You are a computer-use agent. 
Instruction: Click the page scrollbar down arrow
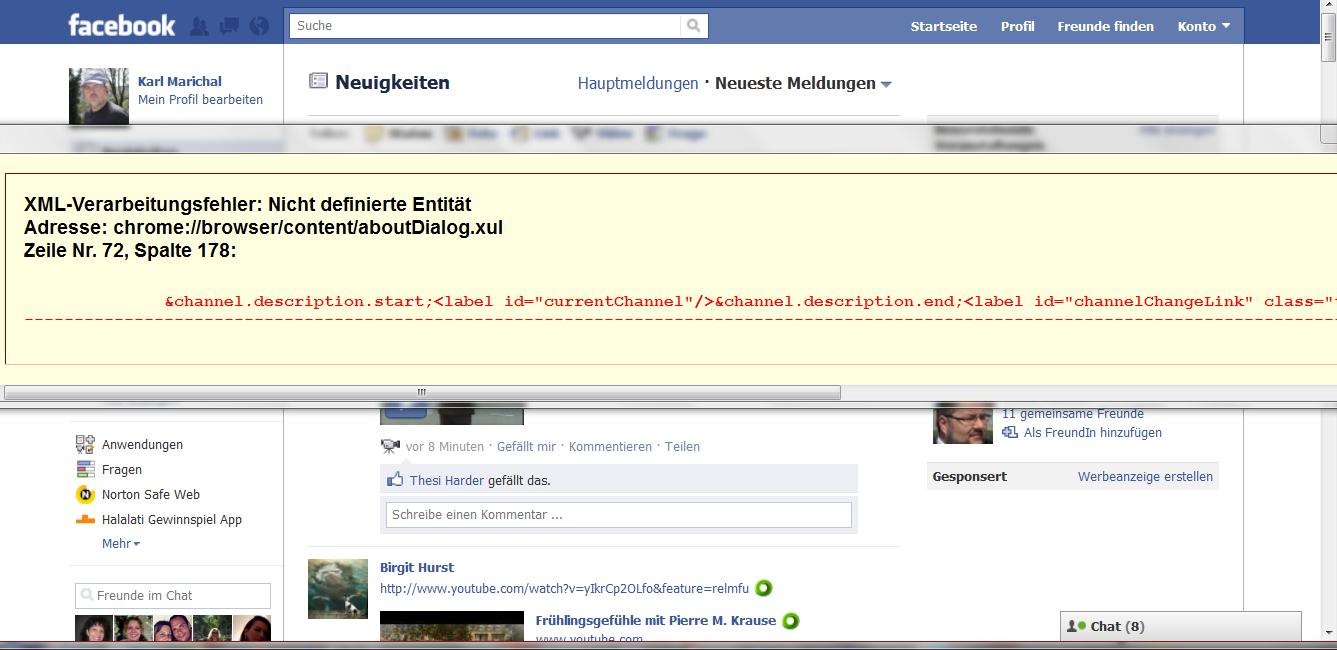tap(1328, 633)
